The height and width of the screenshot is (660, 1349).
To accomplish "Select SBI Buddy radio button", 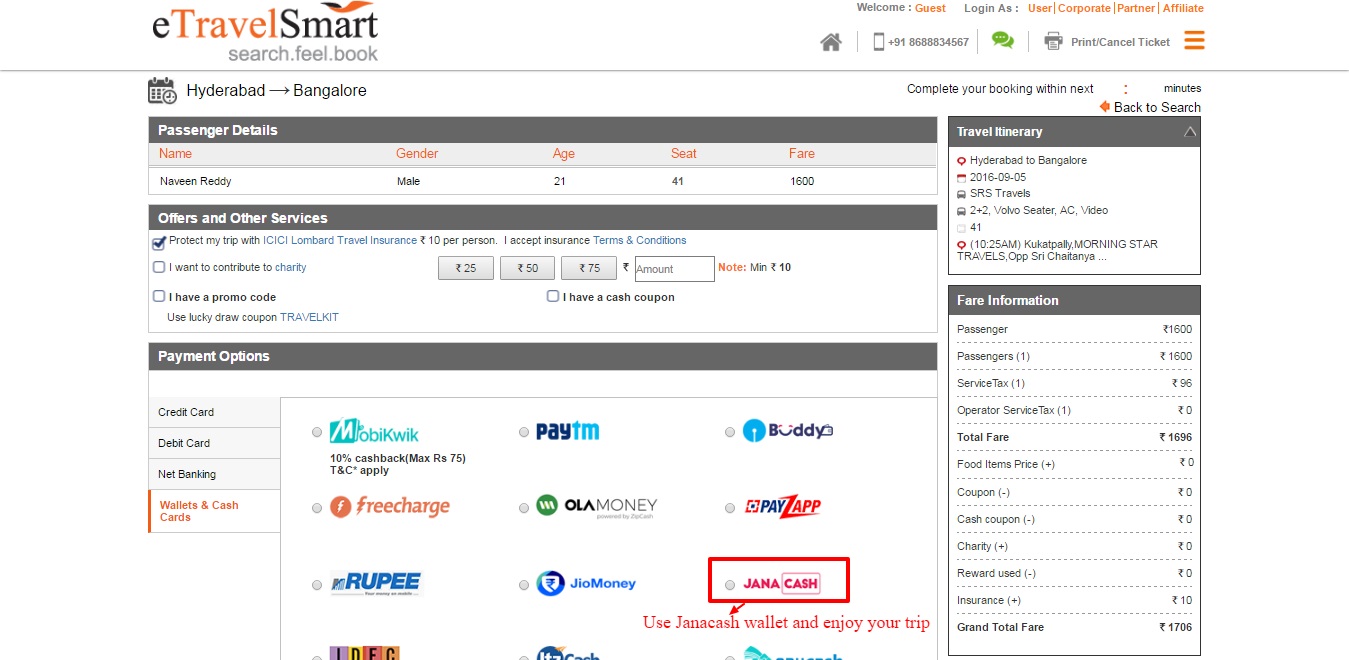I will 730,432.
